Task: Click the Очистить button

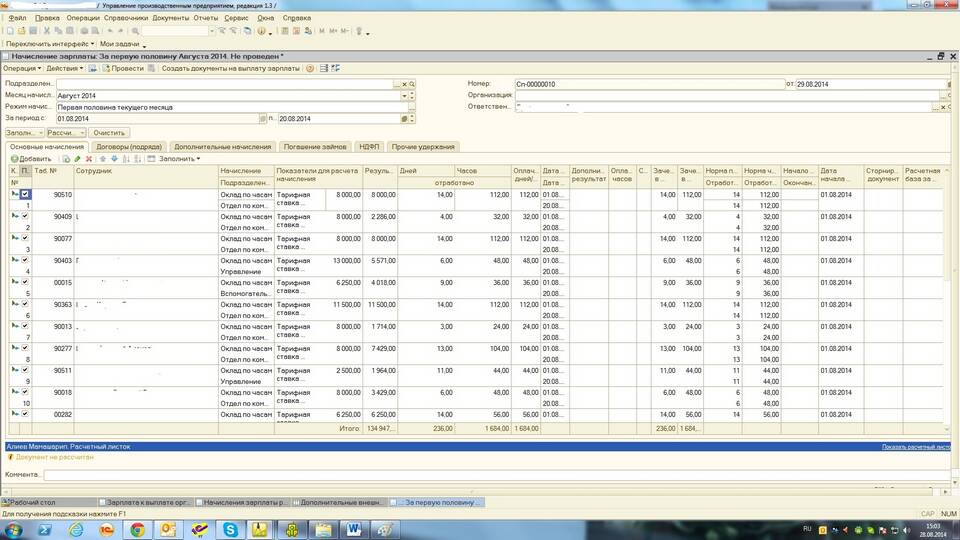Action: 109,132
